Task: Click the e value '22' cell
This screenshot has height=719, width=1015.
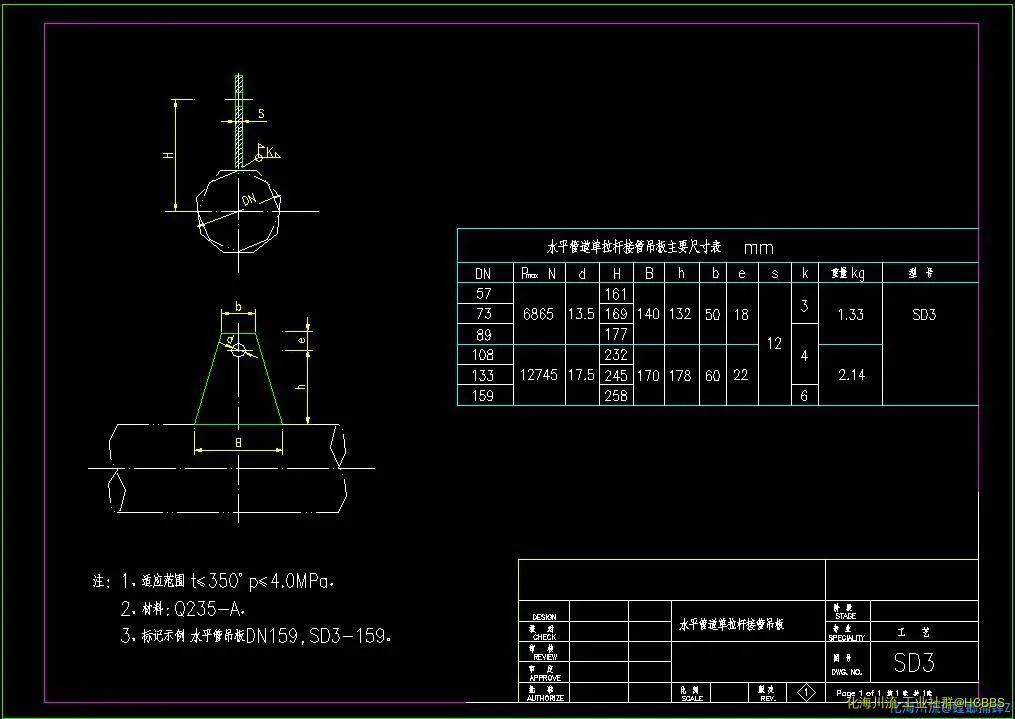Action: click(741, 375)
